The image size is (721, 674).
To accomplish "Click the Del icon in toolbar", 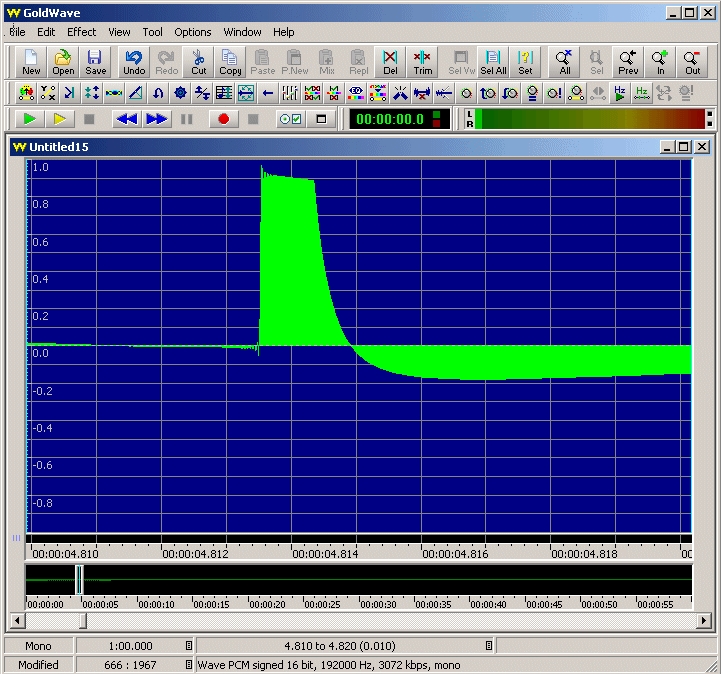I will point(390,62).
